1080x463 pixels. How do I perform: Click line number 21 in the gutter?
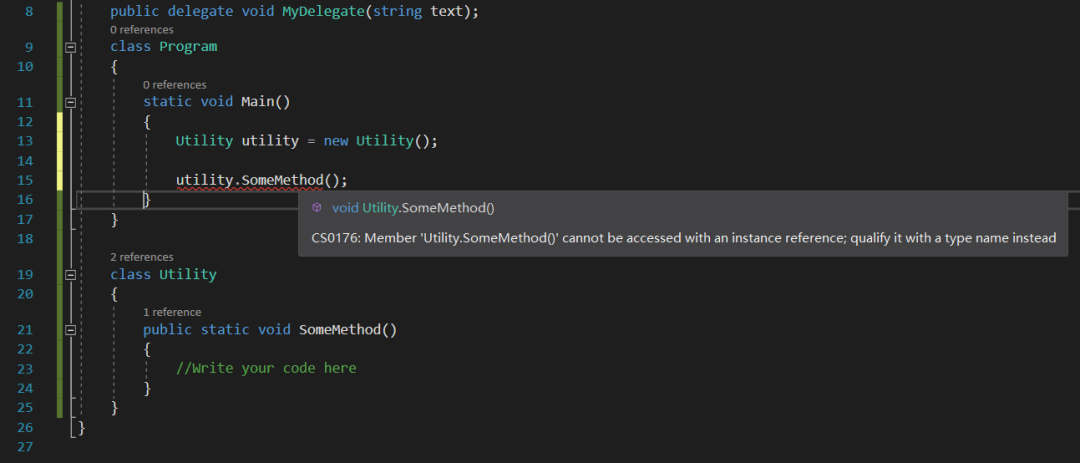(25, 329)
